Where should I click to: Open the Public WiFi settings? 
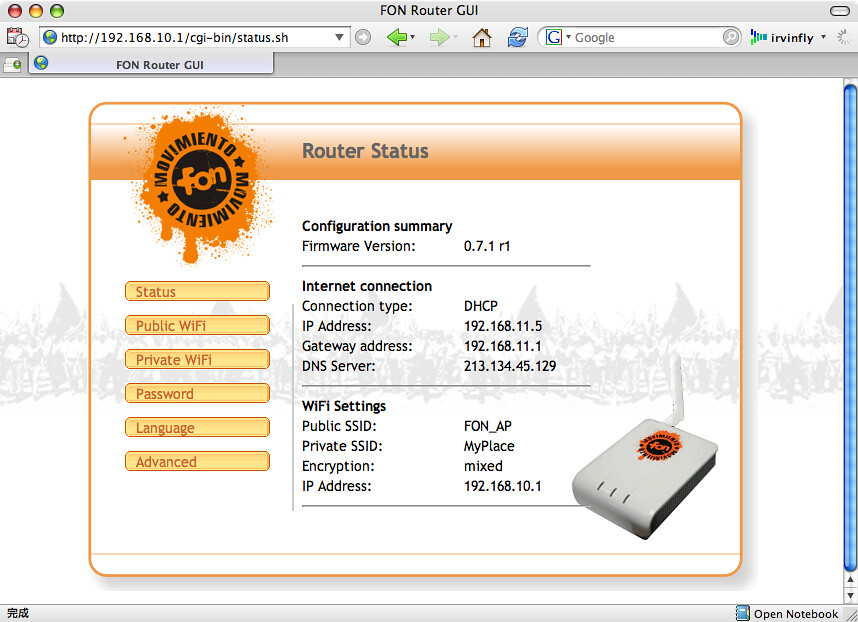coord(197,326)
